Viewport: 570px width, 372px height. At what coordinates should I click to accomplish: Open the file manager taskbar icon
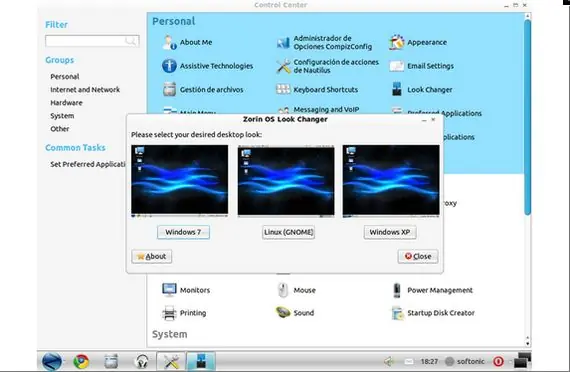click(111, 361)
